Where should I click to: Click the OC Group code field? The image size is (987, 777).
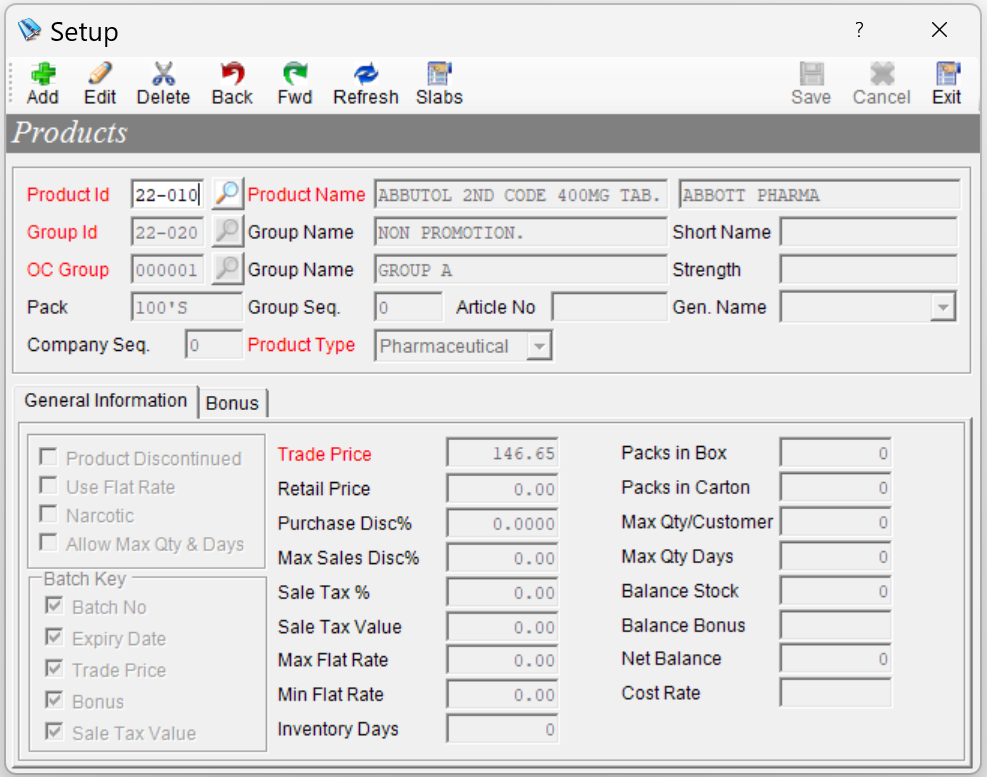click(168, 270)
